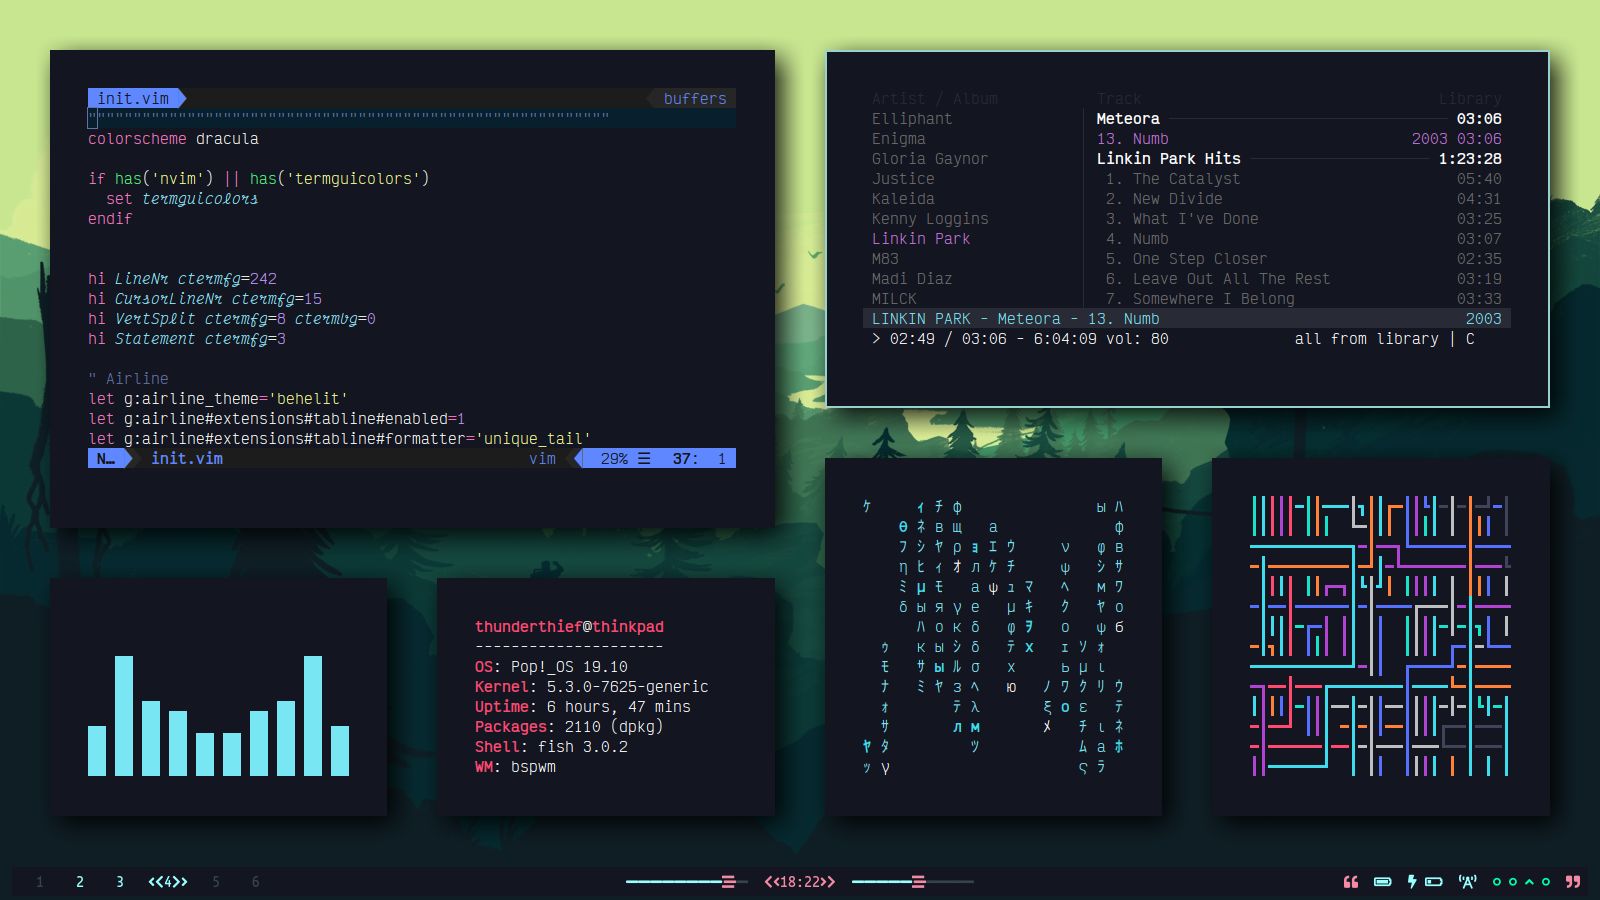Select the init.vim buffer tab
The width and height of the screenshot is (1600, 900).
pyautogui.click(x=131, y=98)
